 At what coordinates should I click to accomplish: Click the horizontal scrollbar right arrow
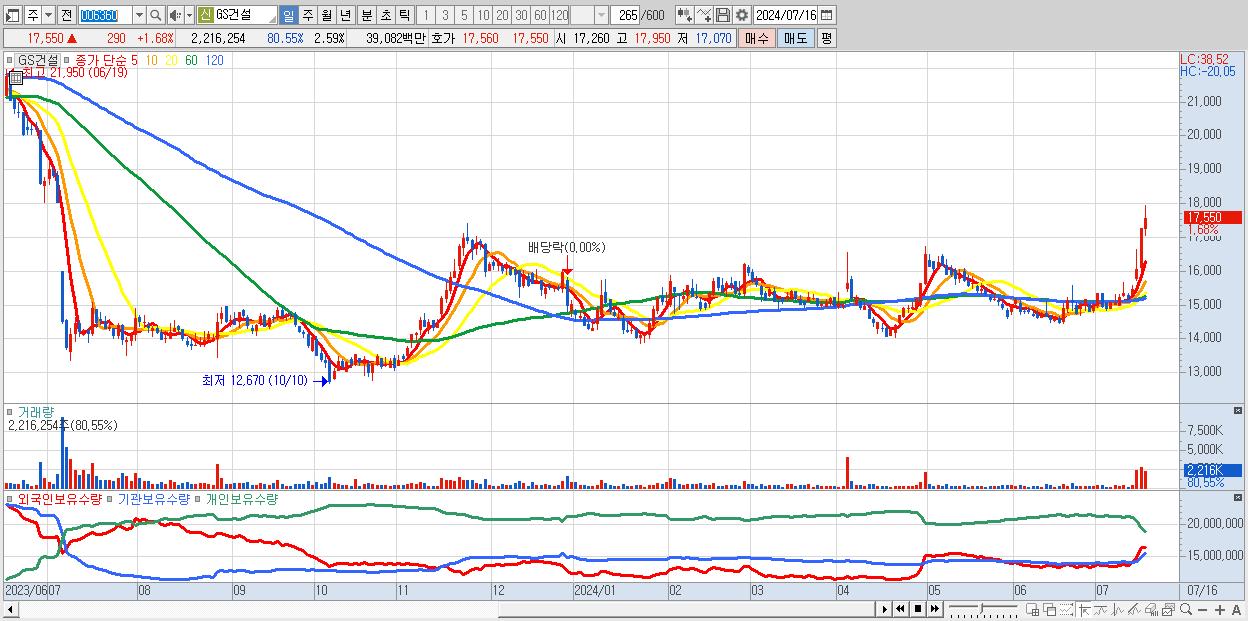[x=884, y=609]
